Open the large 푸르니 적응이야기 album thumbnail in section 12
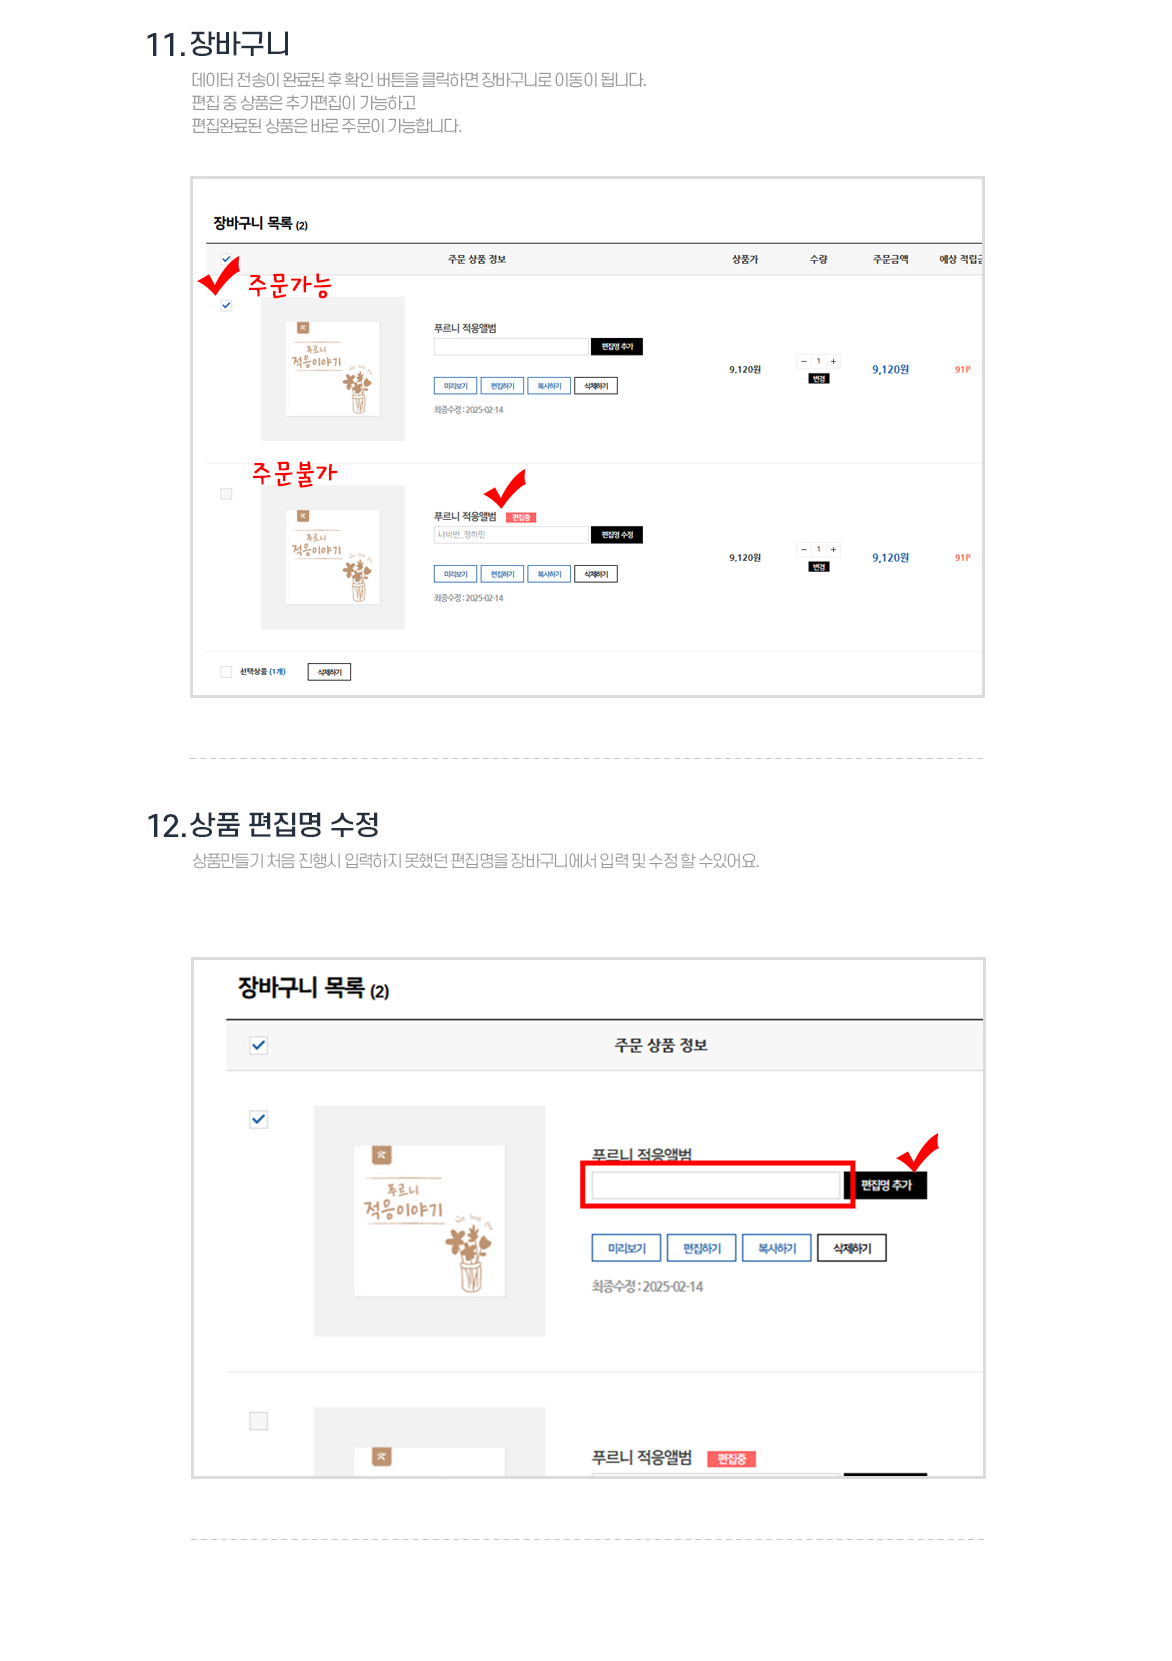 430,1221
